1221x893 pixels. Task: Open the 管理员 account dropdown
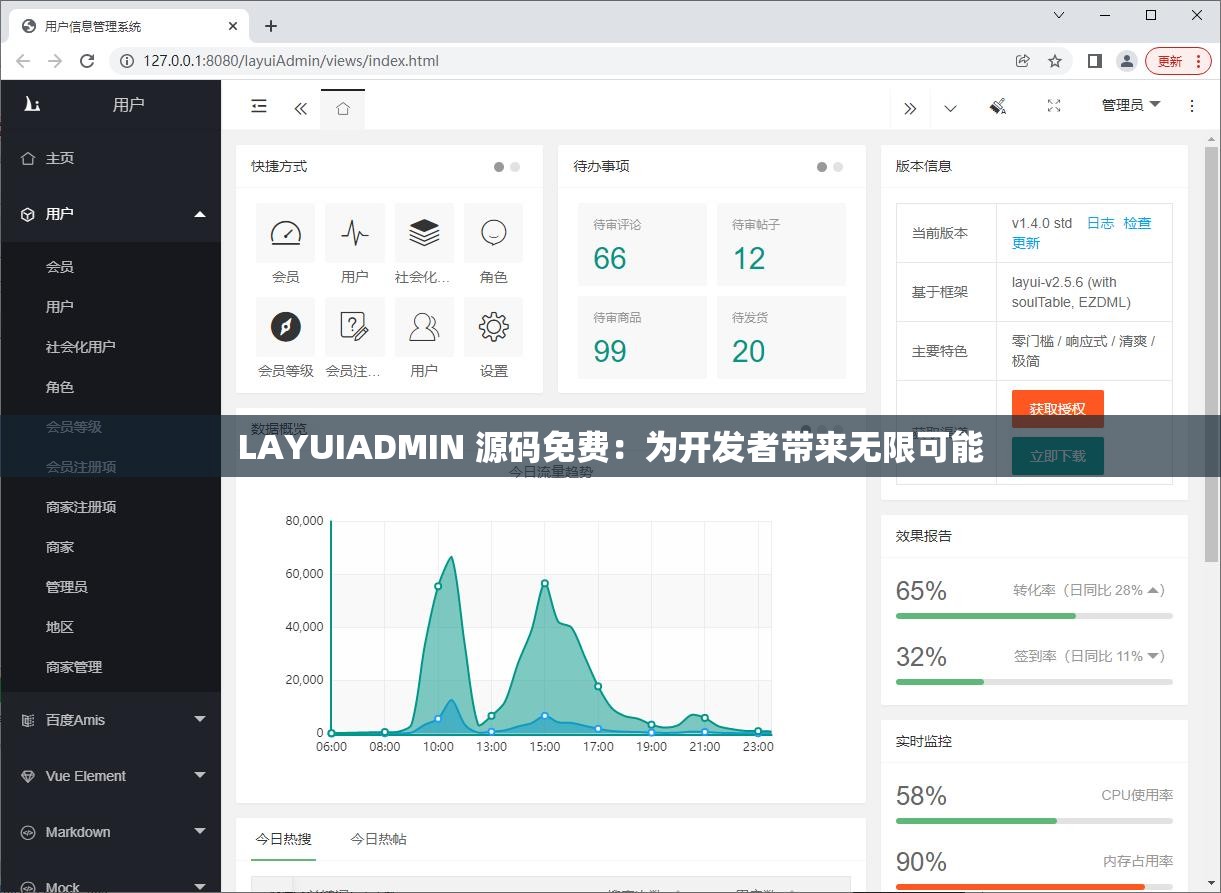tap(1129, 105)
